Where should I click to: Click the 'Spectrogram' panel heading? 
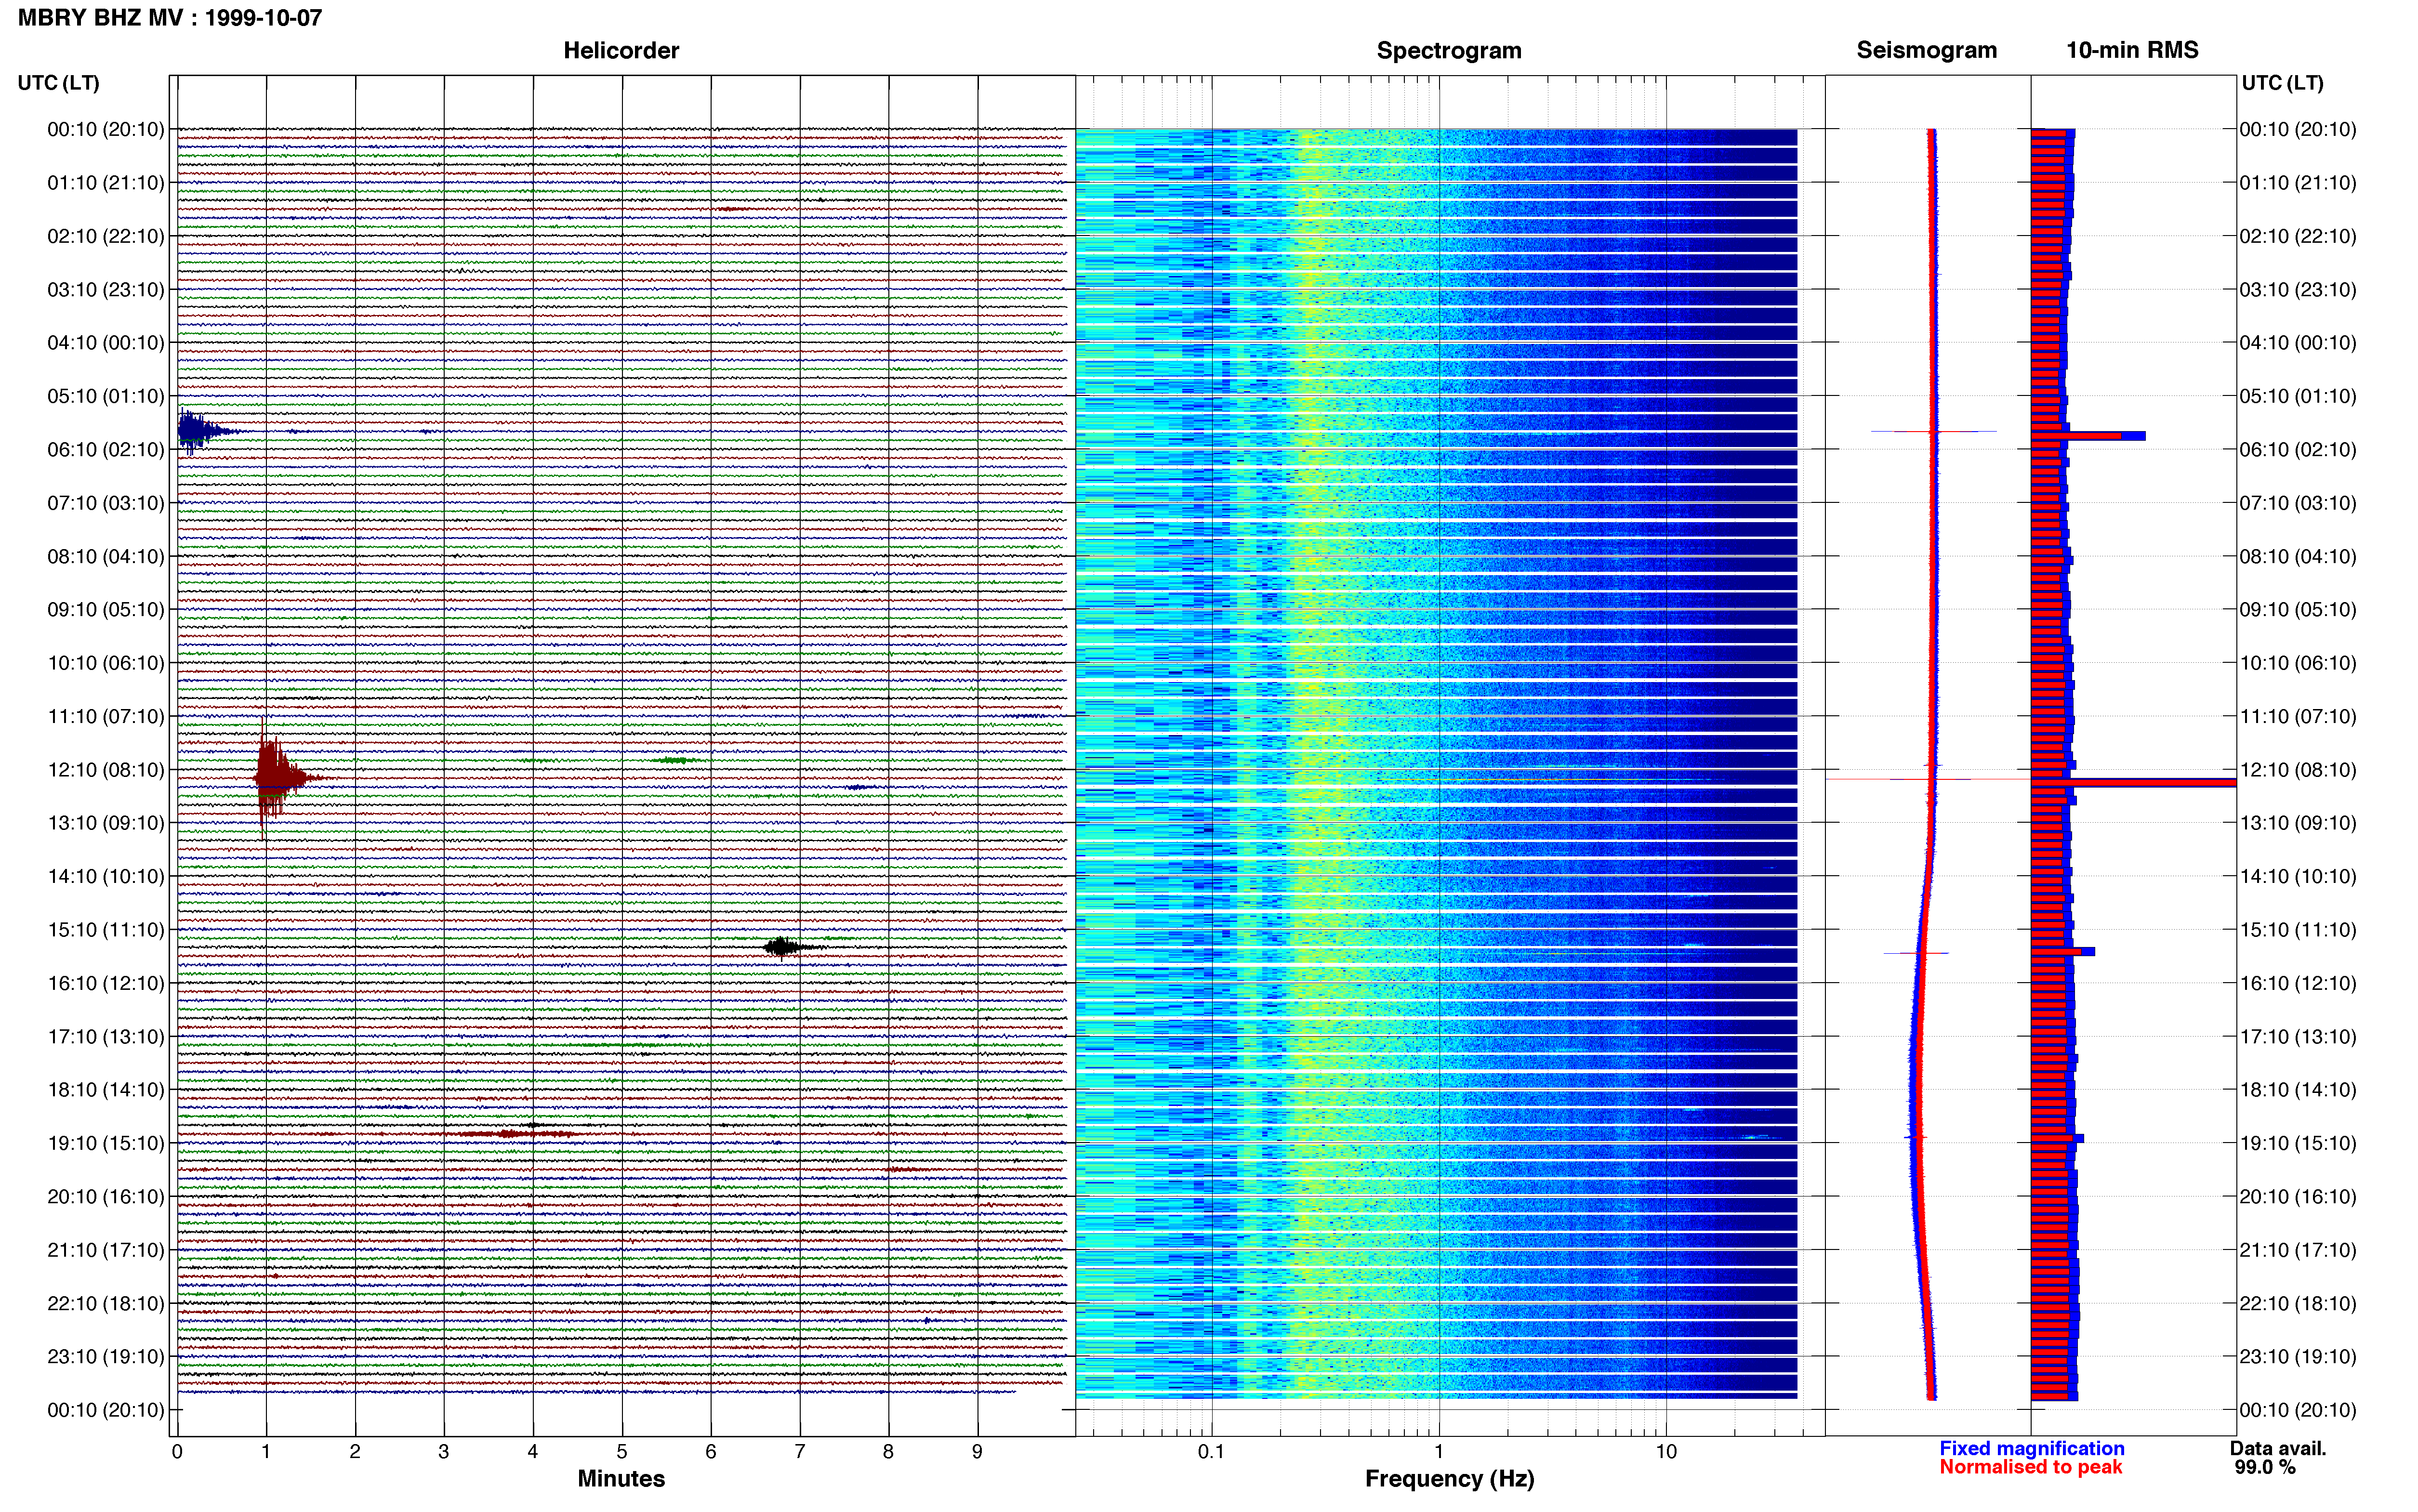1449,50
